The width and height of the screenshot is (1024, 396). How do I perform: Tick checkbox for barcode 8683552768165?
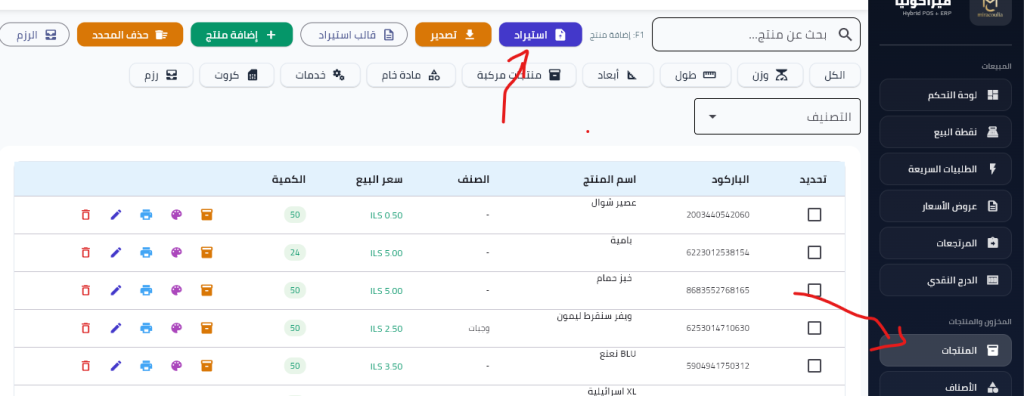(814, 290)
